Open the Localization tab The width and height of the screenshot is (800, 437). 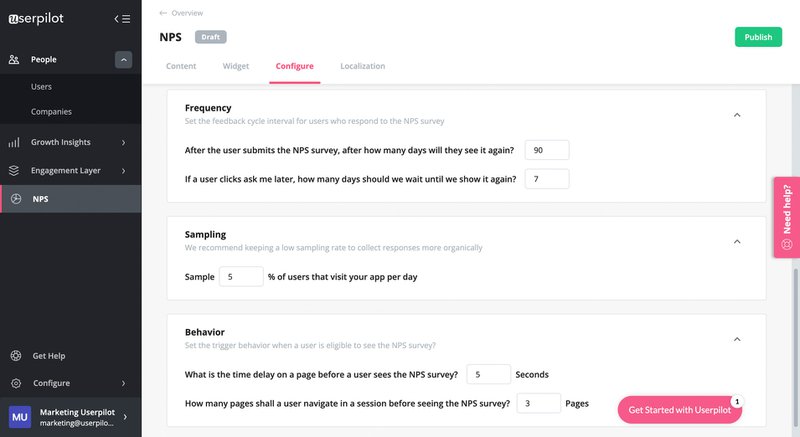pyautogui.click(x=362, y=66)
